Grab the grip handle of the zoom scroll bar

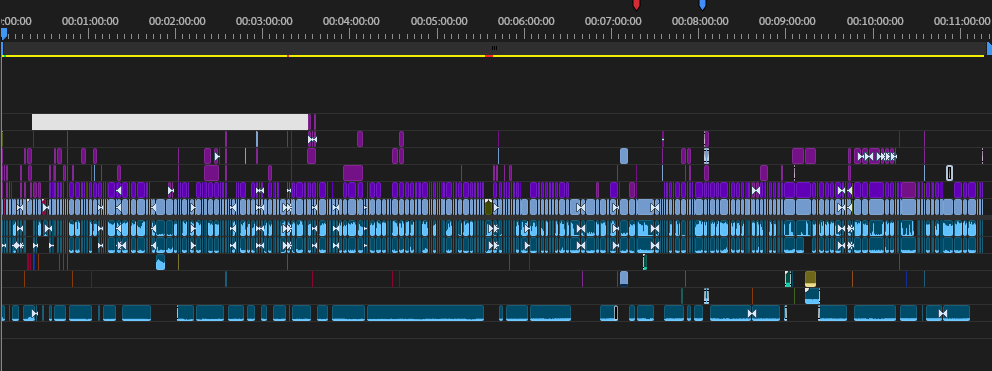pyautogui.click(x=495, y=48)
